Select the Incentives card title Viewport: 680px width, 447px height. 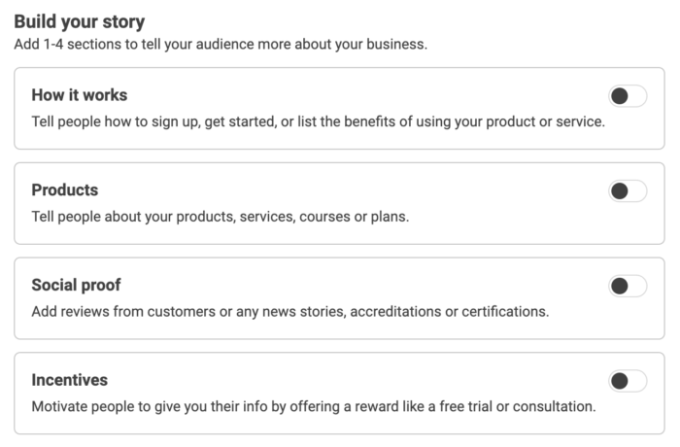tap(69, 380)
